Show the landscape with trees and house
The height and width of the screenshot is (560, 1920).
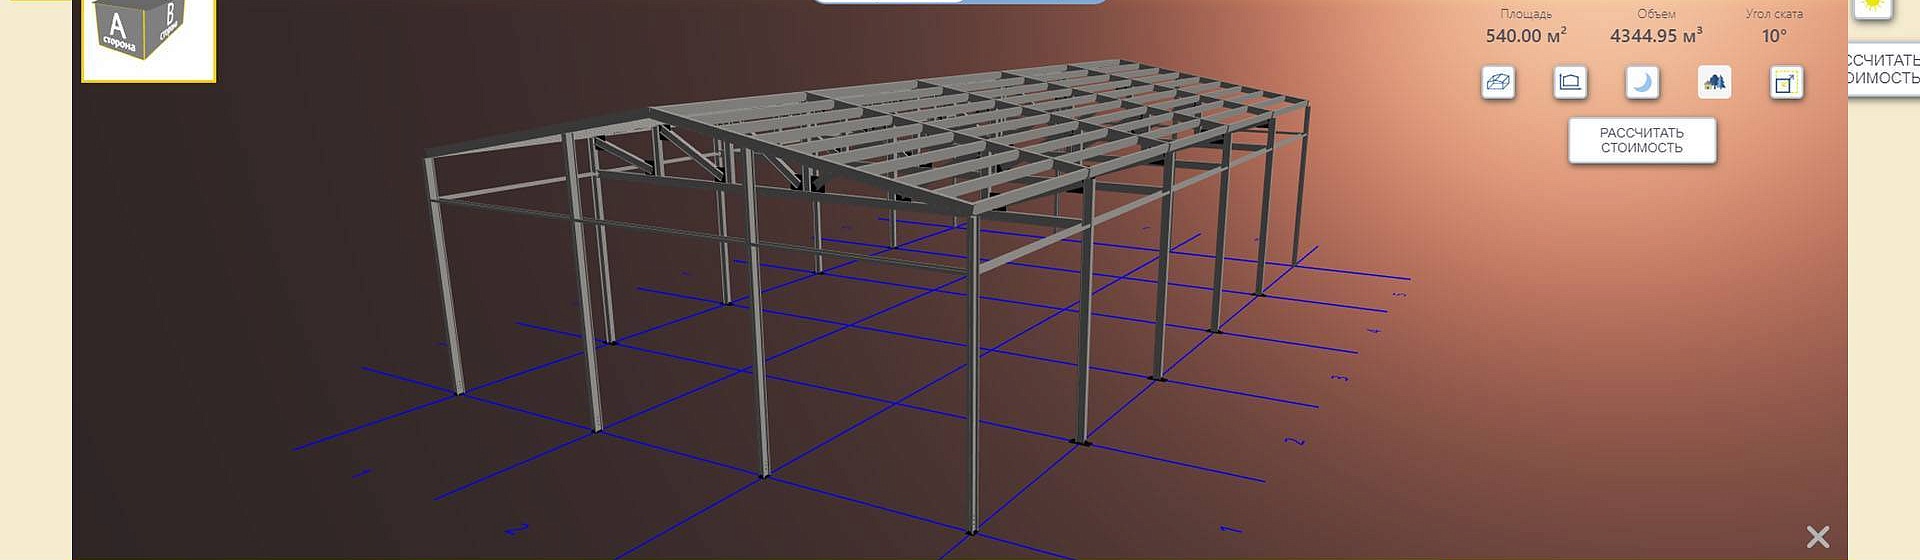pos(1714,82)
